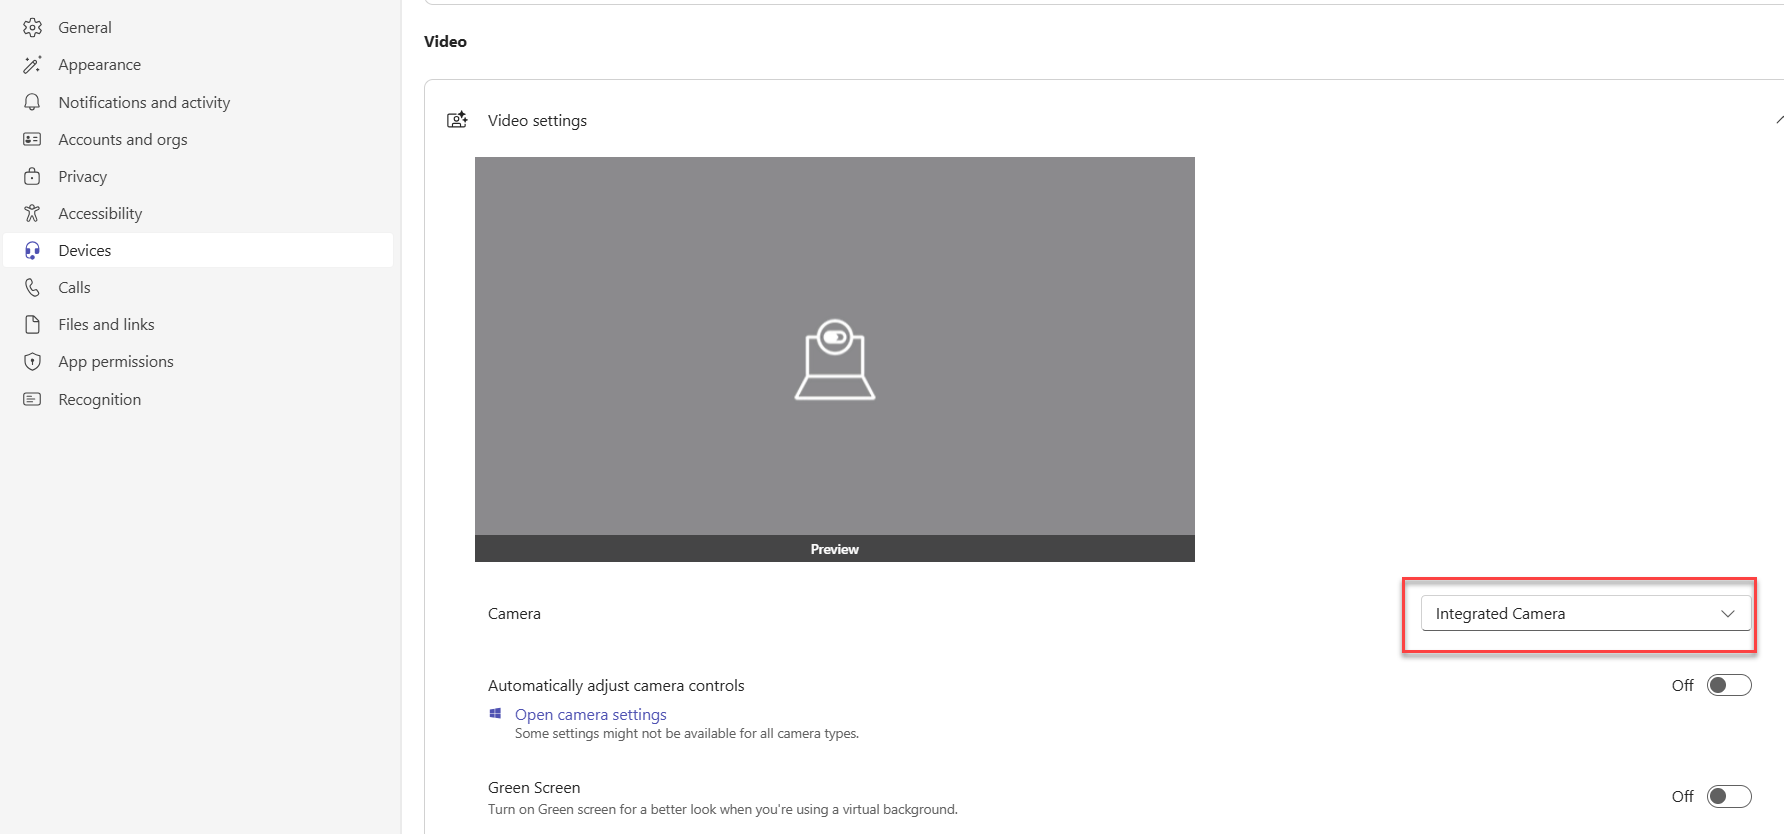This screenshot has width=1784, height=834.
Task: Click the General gear icon
Action: pyautogui.click(x=32, y=28)
